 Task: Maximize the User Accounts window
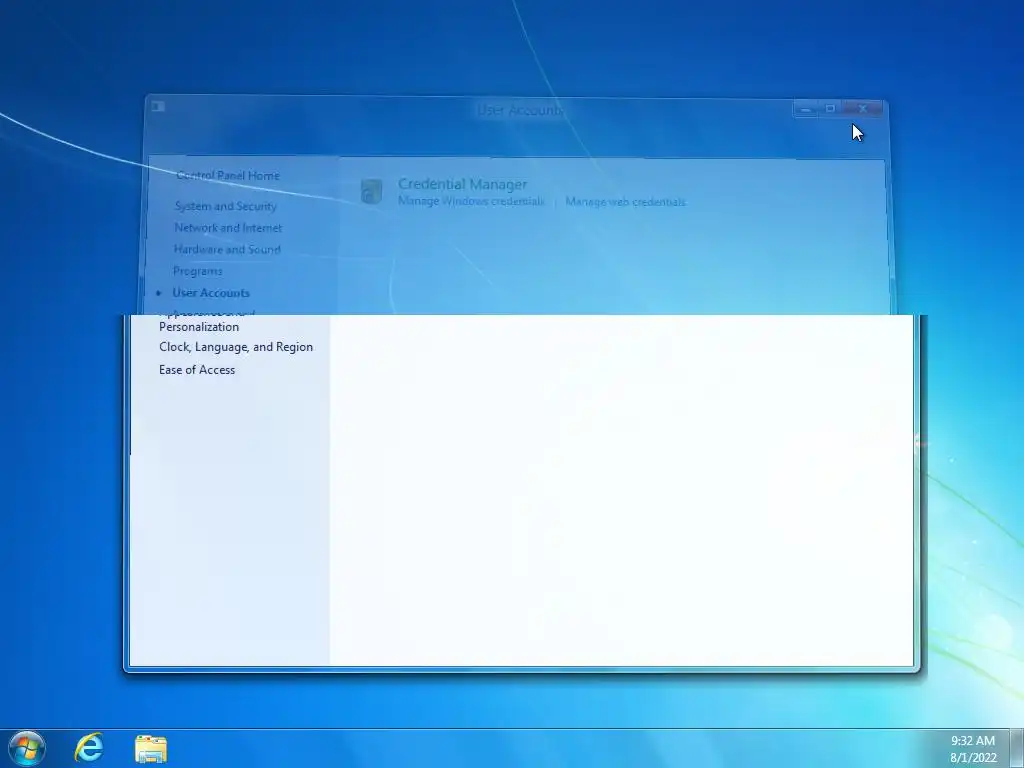pos(830,109)
